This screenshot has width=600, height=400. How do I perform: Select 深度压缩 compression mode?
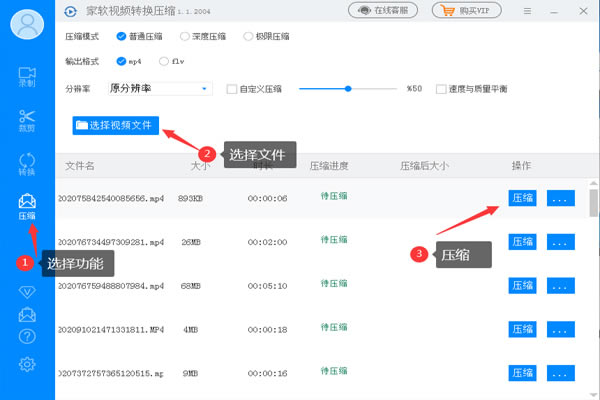[184, 37]
